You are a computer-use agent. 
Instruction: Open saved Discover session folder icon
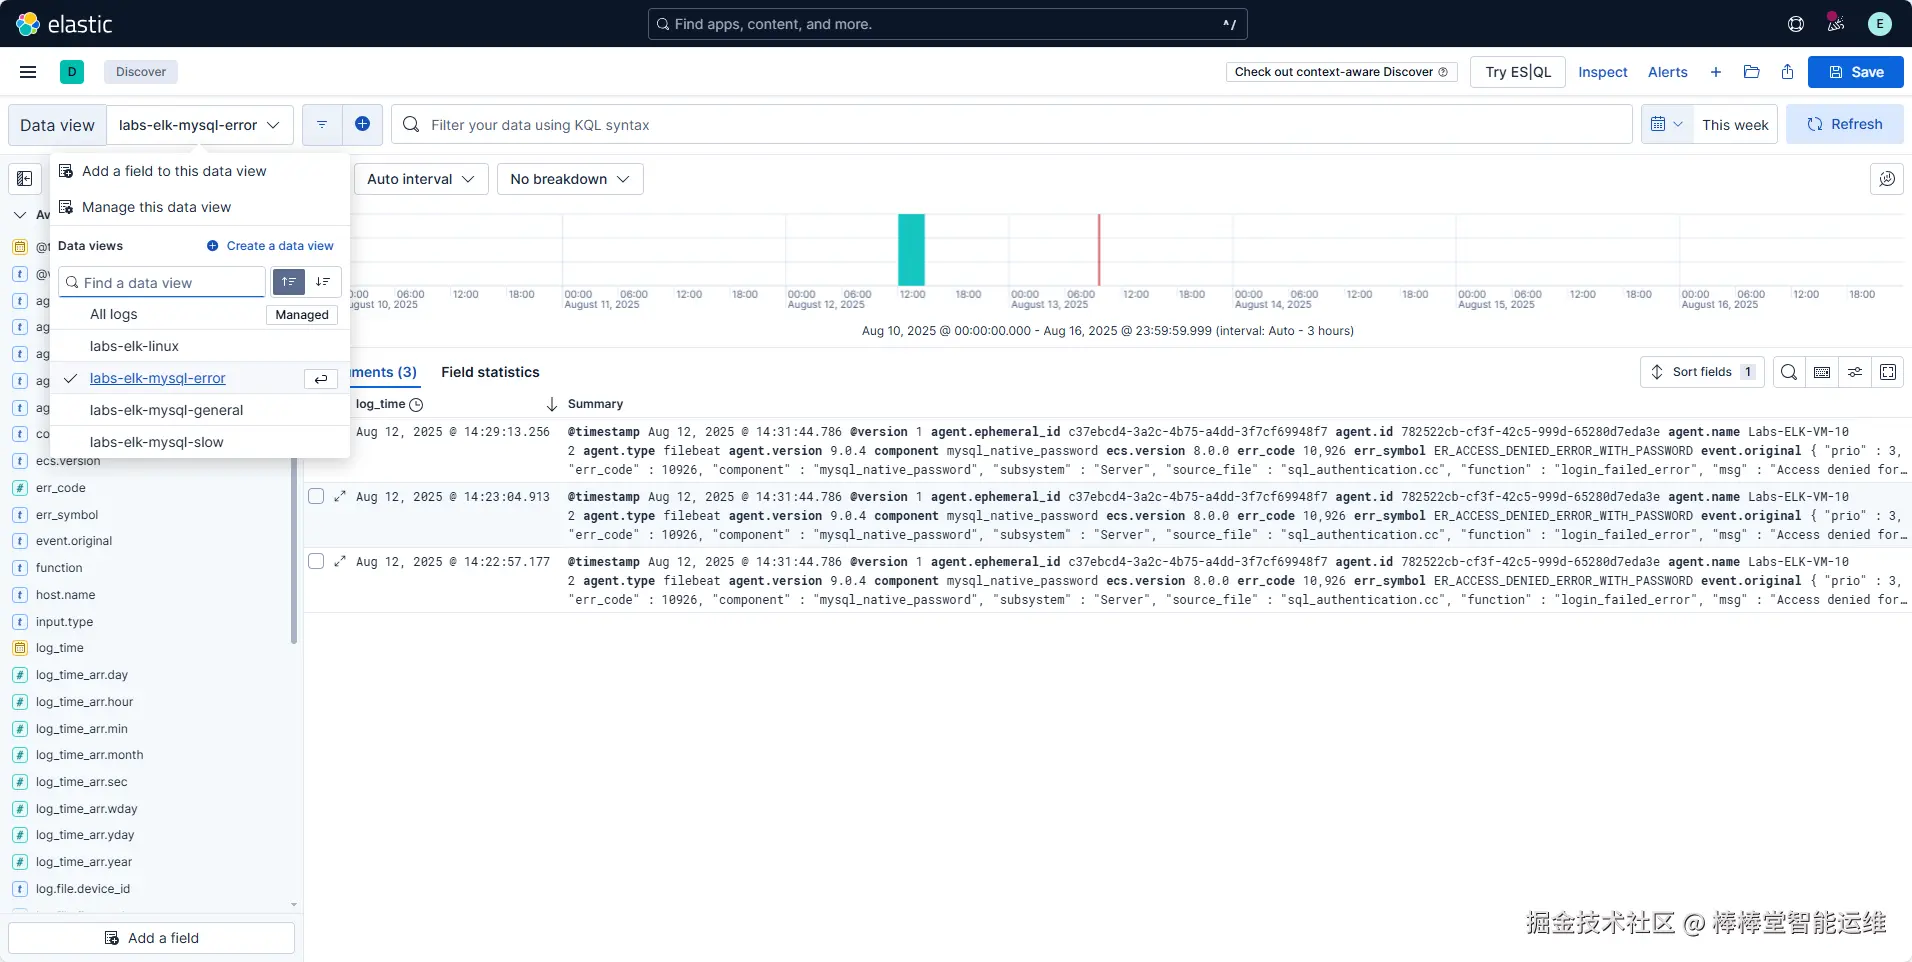coord(1752,72)
